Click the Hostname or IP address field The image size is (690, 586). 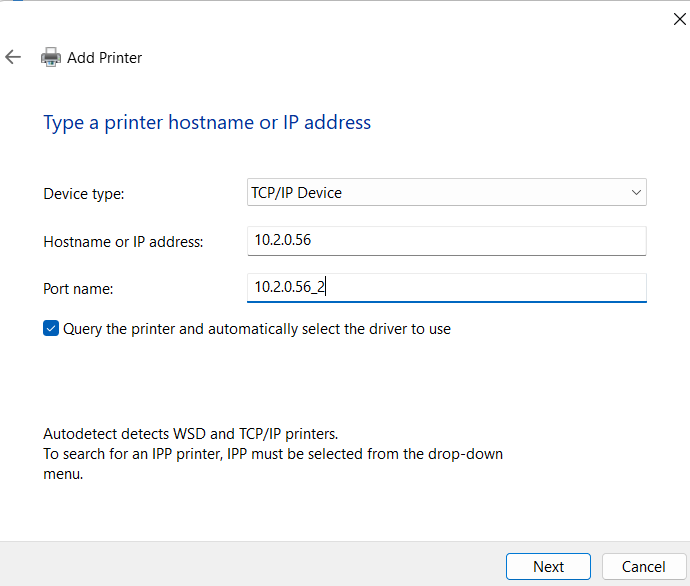coord(447,241)
